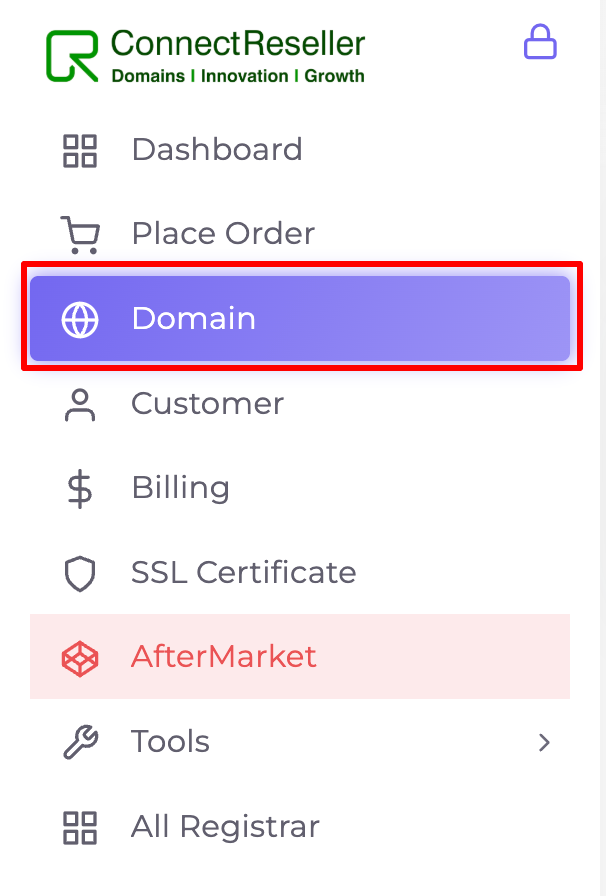Screen dimensions: 606x896
Task: Click the Place Order cart icon
Action: coord(80,235)
